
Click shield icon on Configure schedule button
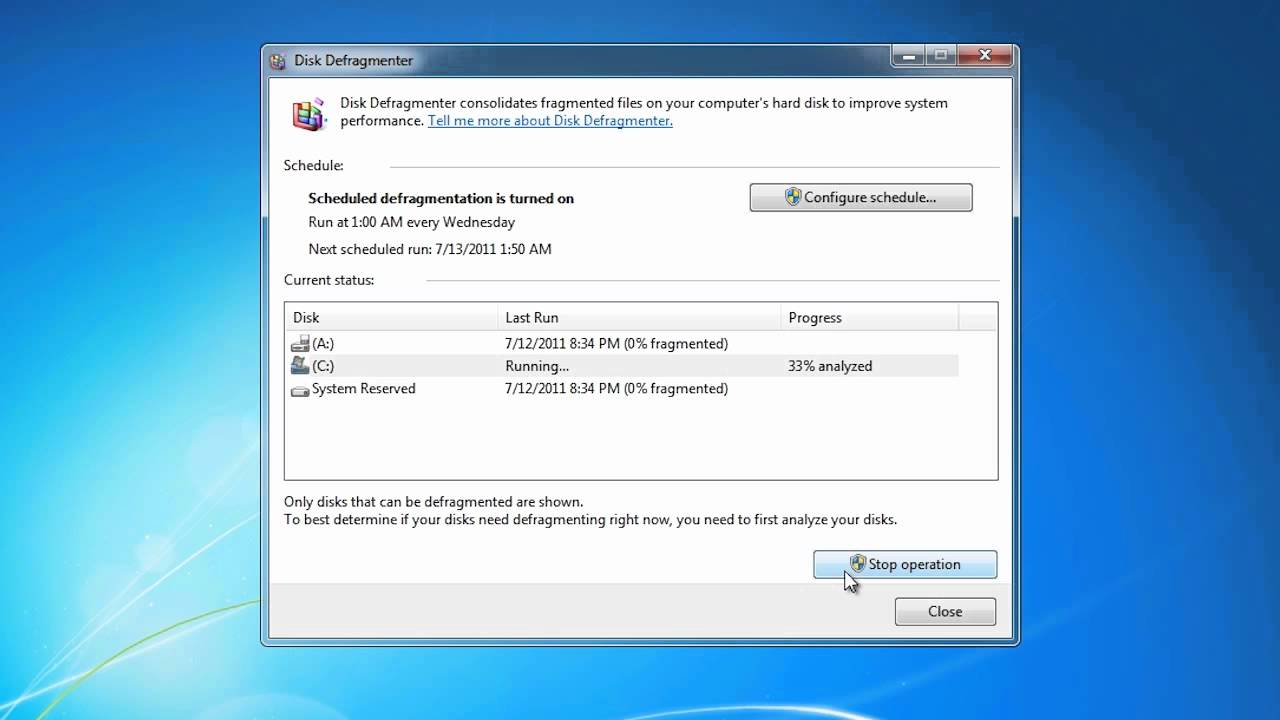coord(793,197)
